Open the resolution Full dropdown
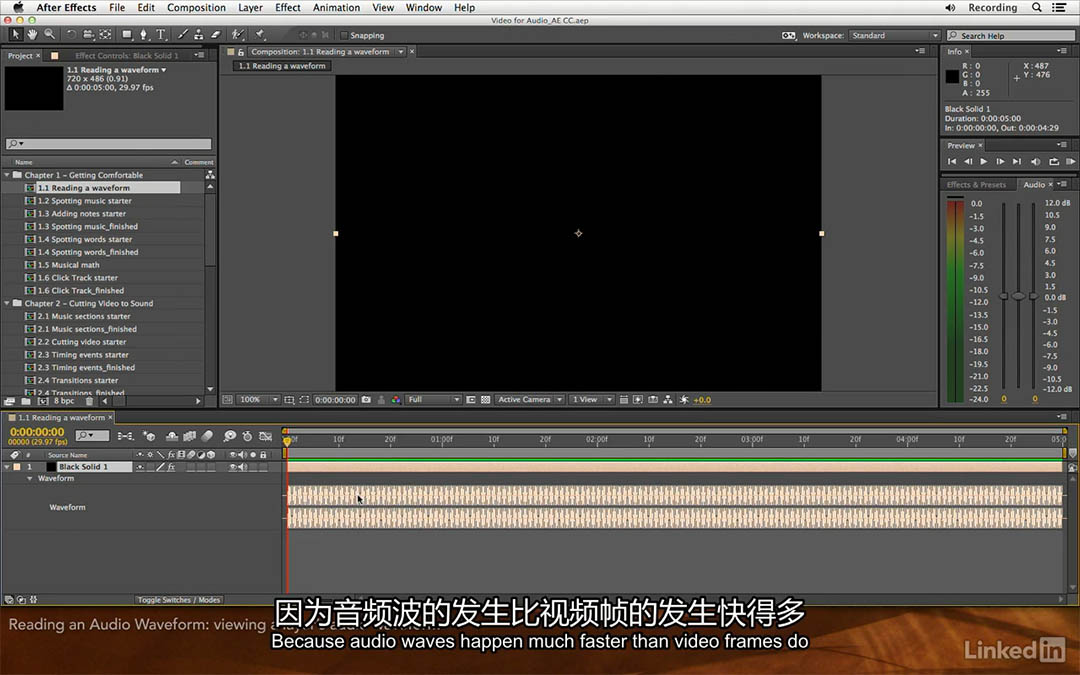The width and height of the screenshot is (1080, 675). point(433,399)
